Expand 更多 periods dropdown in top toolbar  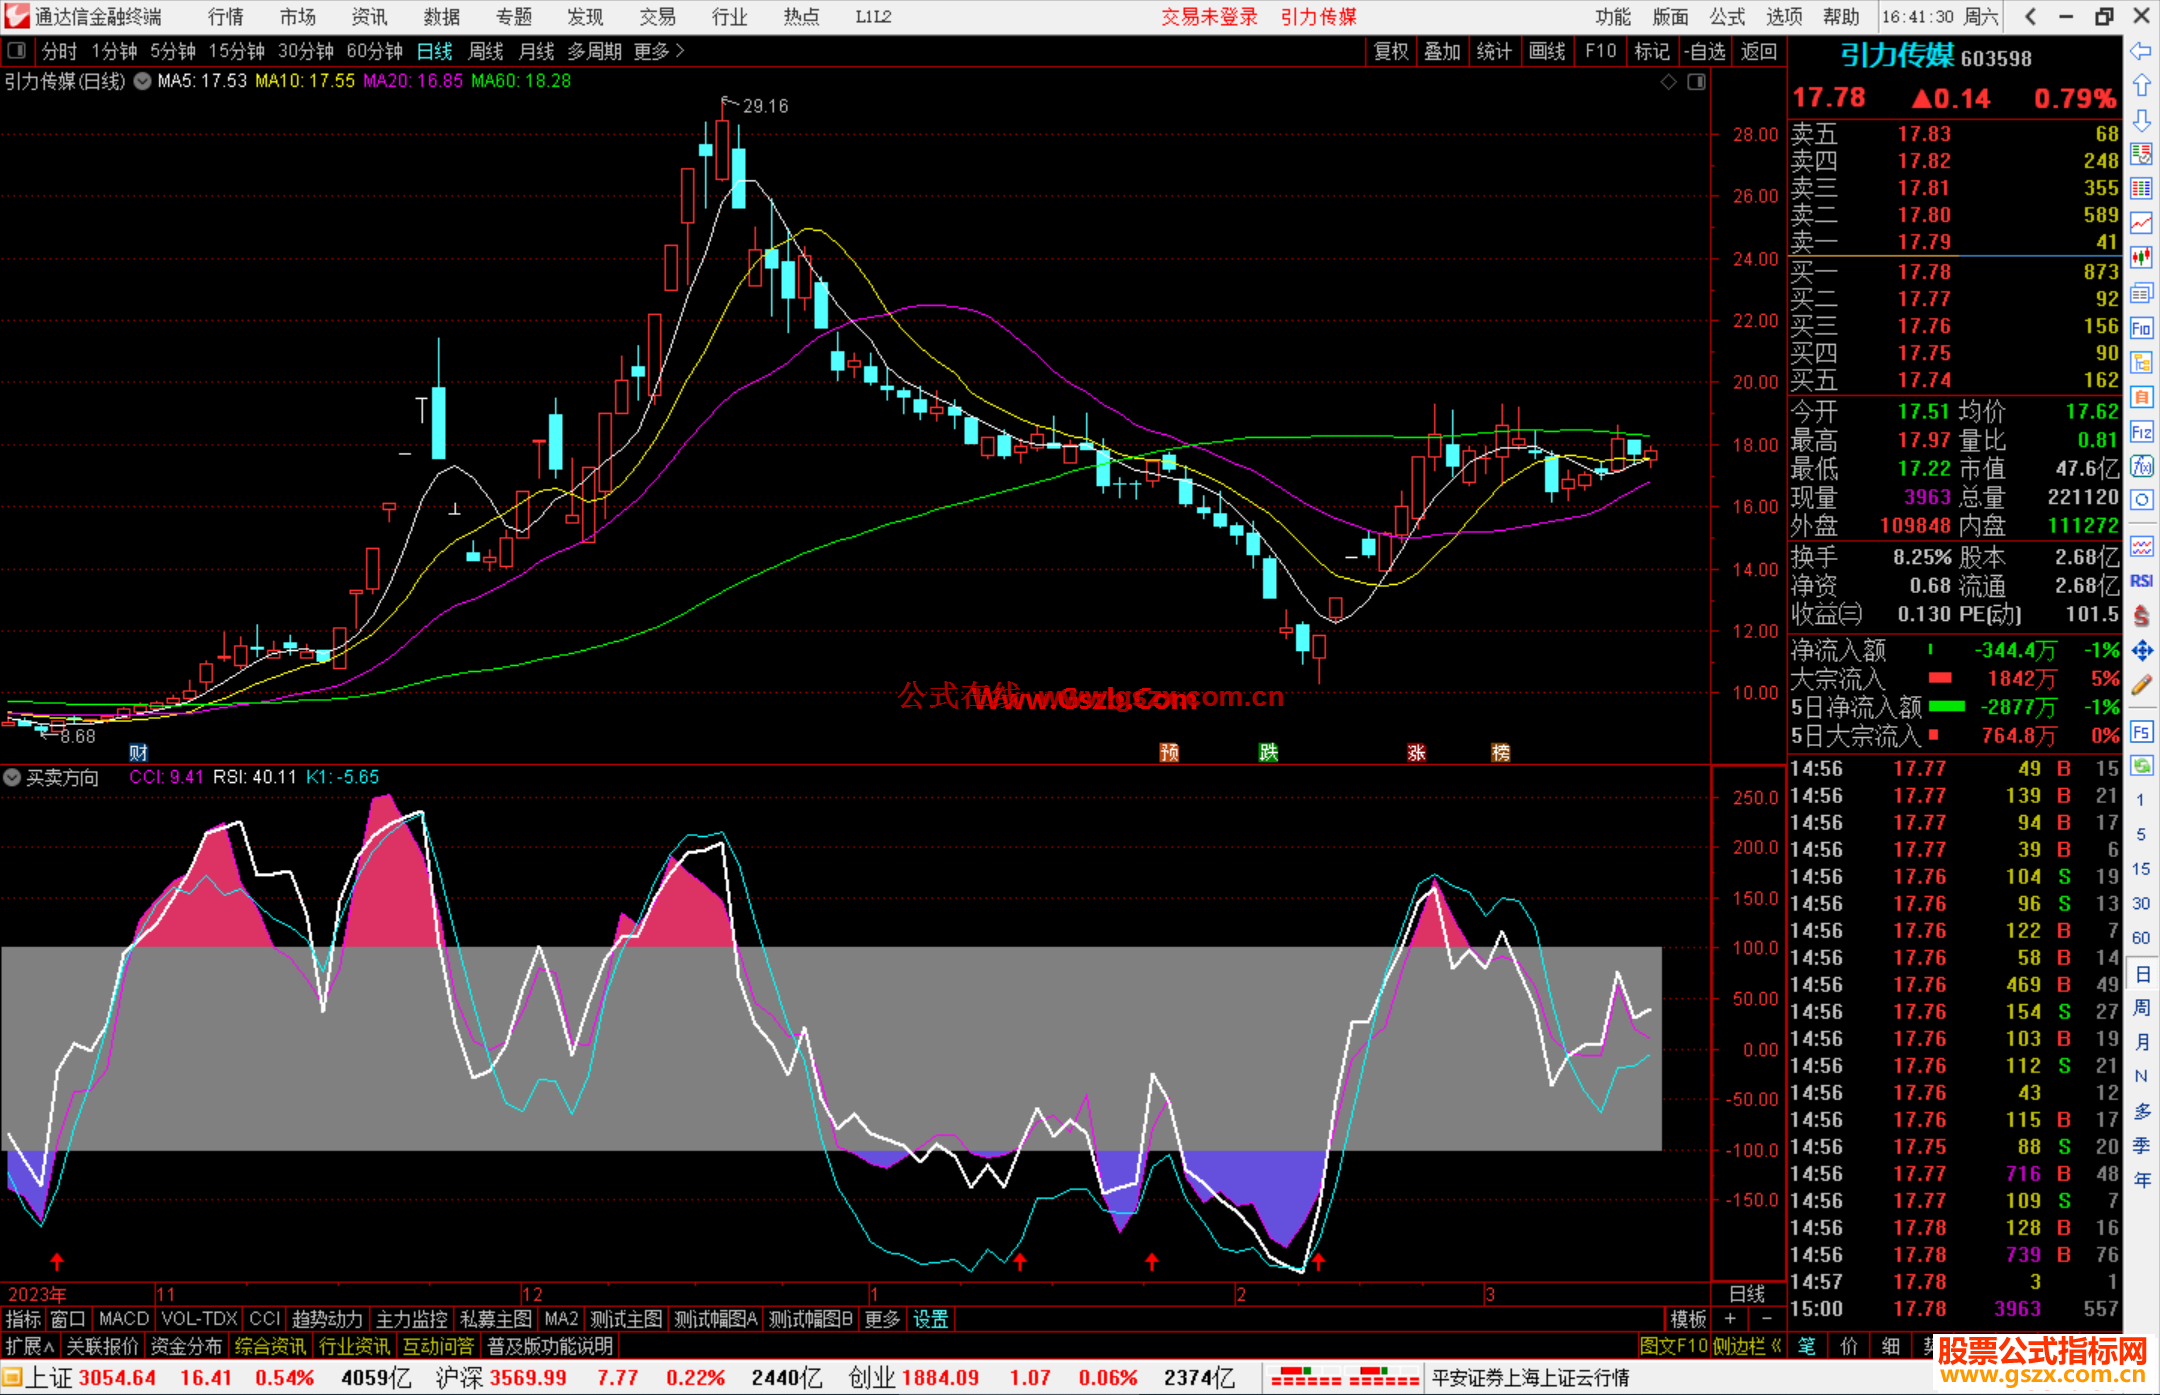[x=658, y=51]
